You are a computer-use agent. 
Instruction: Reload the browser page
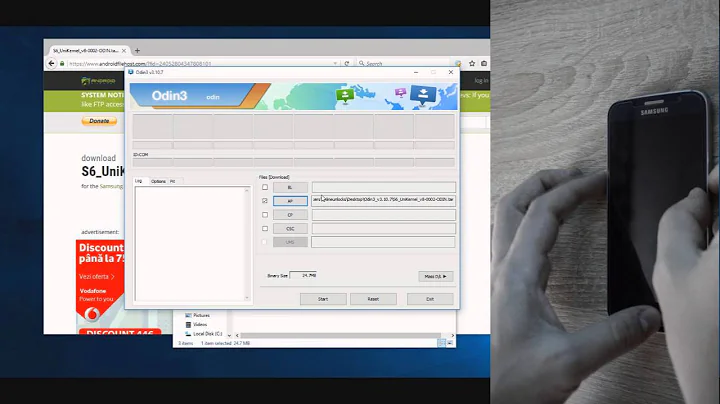(x=347, y=63)
